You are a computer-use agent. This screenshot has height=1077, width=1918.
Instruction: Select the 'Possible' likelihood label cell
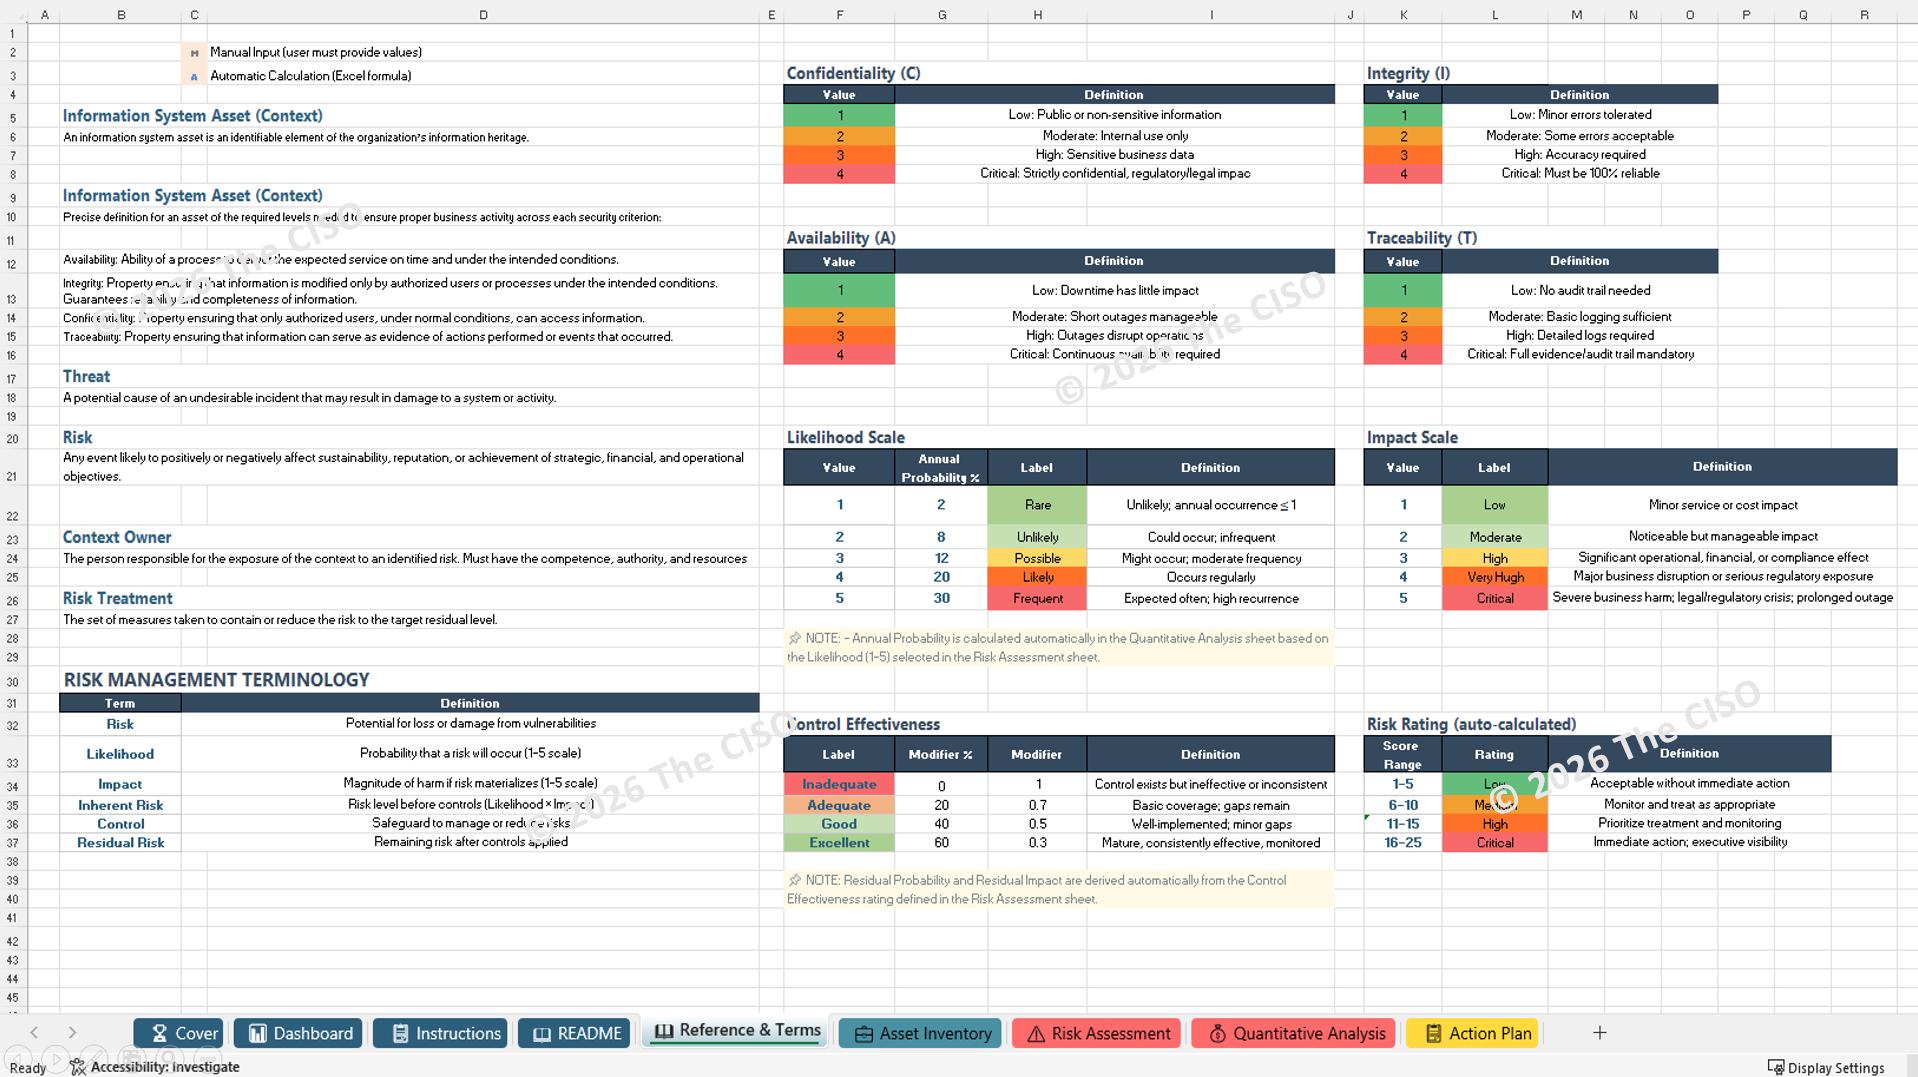pos(1037,558)
